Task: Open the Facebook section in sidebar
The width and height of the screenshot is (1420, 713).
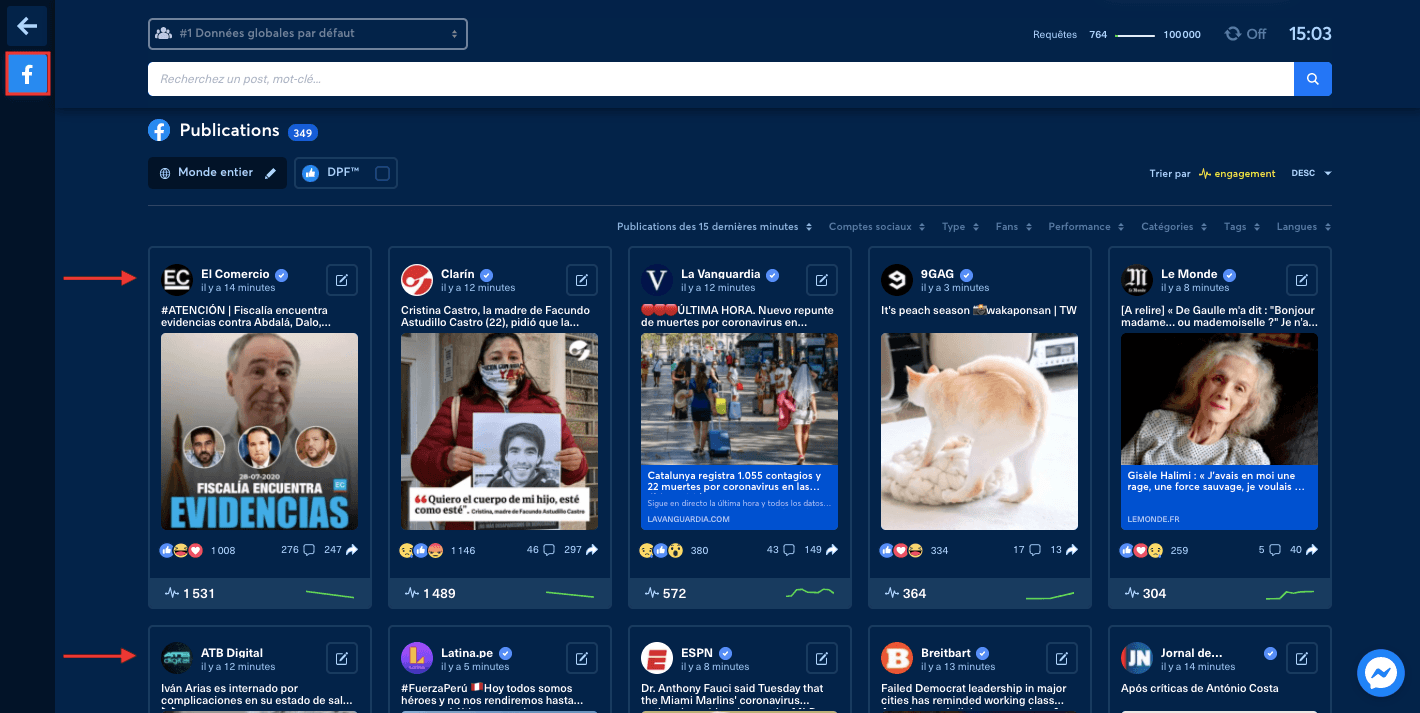Action: pyautogui.click(x=27, y=74)
